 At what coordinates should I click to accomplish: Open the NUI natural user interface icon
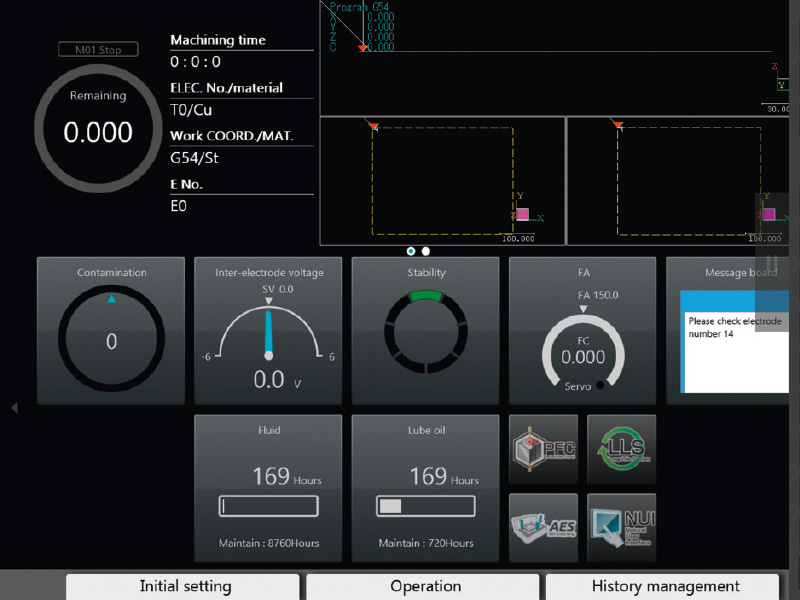[621, 528]
